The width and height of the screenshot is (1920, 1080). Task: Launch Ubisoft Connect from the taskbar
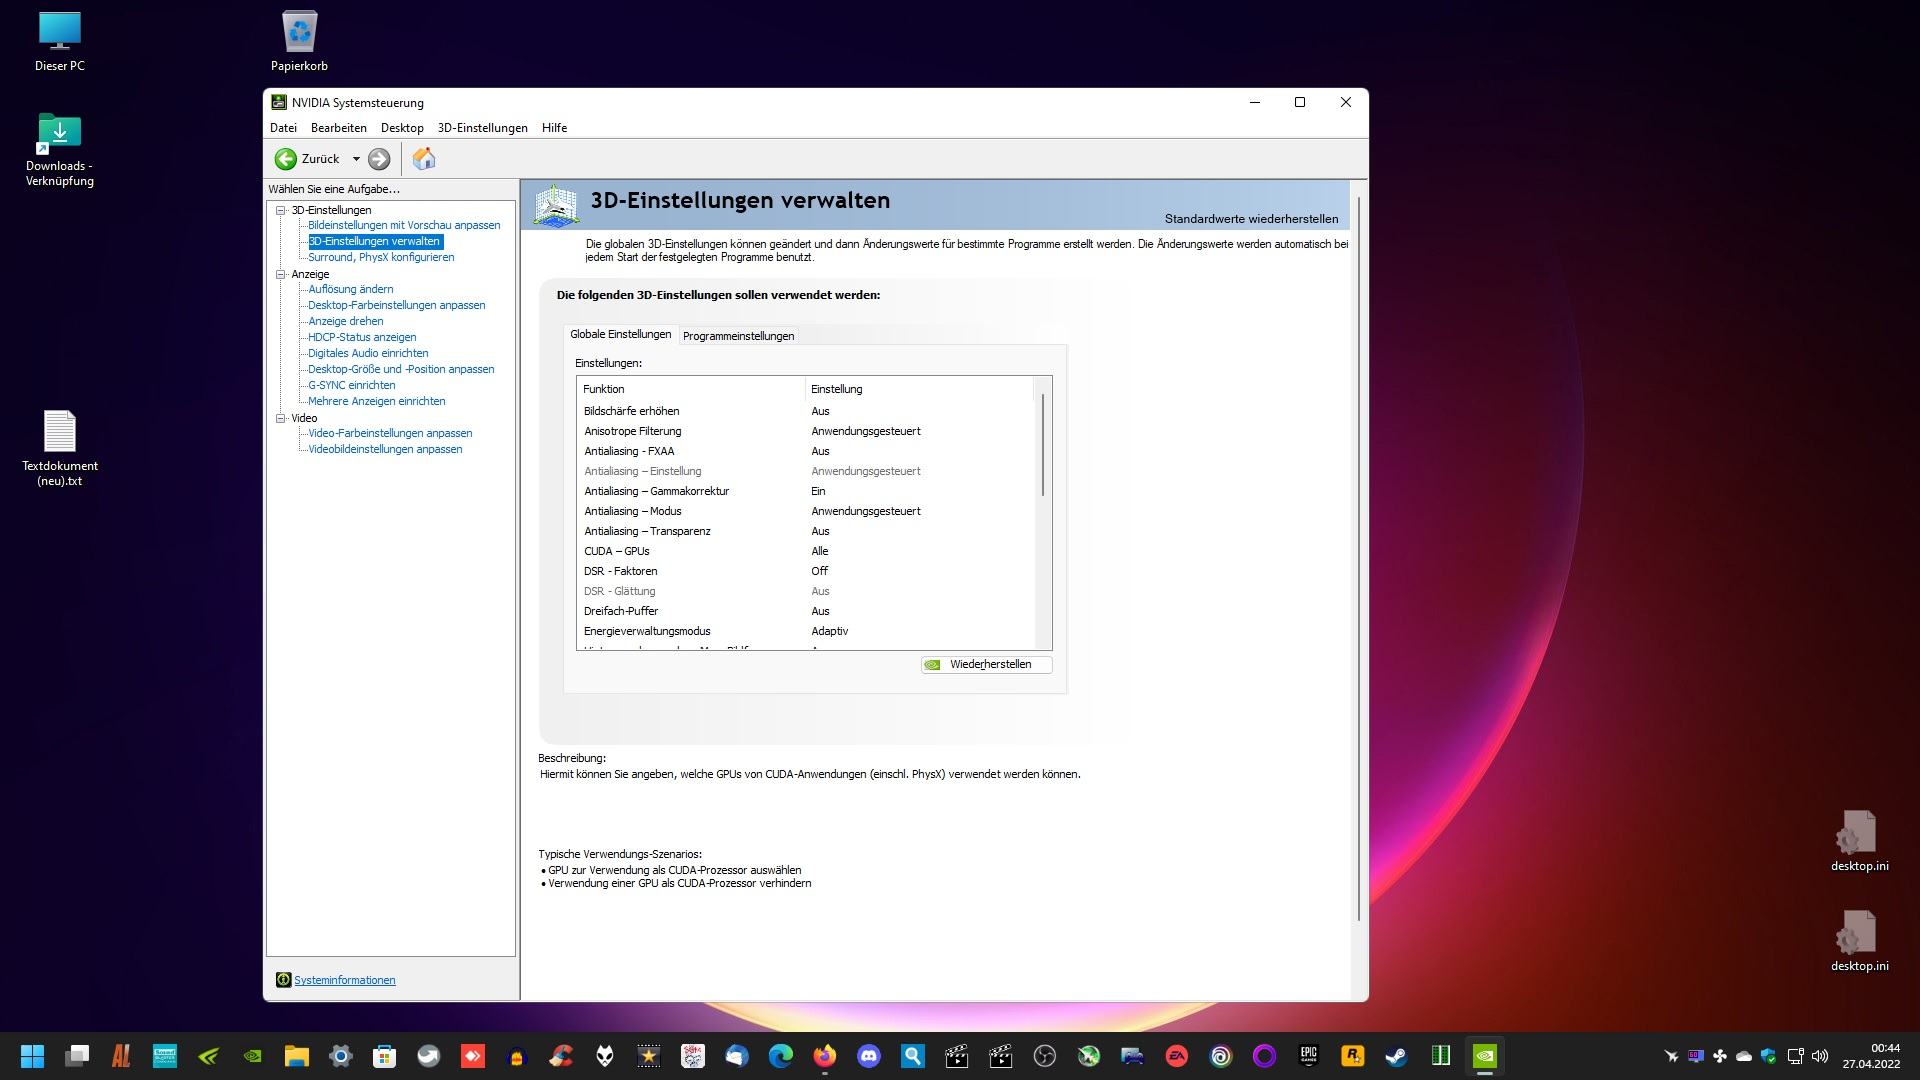coord(1221,1056)
